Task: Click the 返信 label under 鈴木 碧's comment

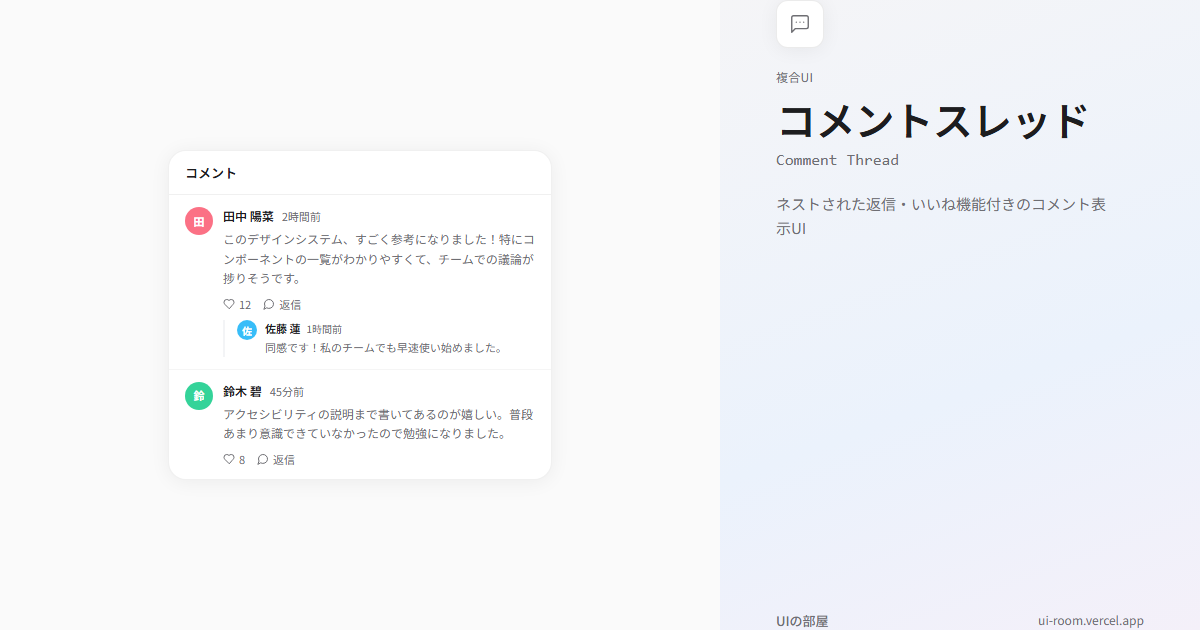Action: coord(284,459)
